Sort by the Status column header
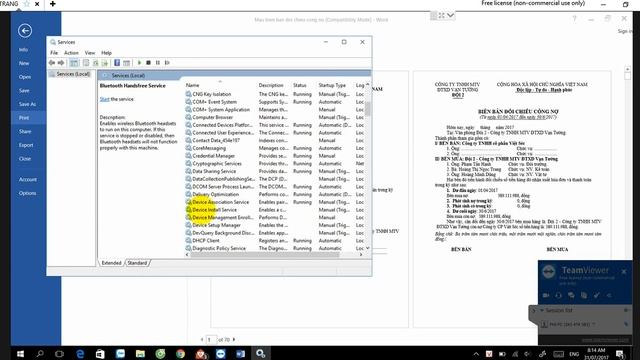Image resolution: width=640 pixels, height=360 pixels. click(x=300, y=85)
